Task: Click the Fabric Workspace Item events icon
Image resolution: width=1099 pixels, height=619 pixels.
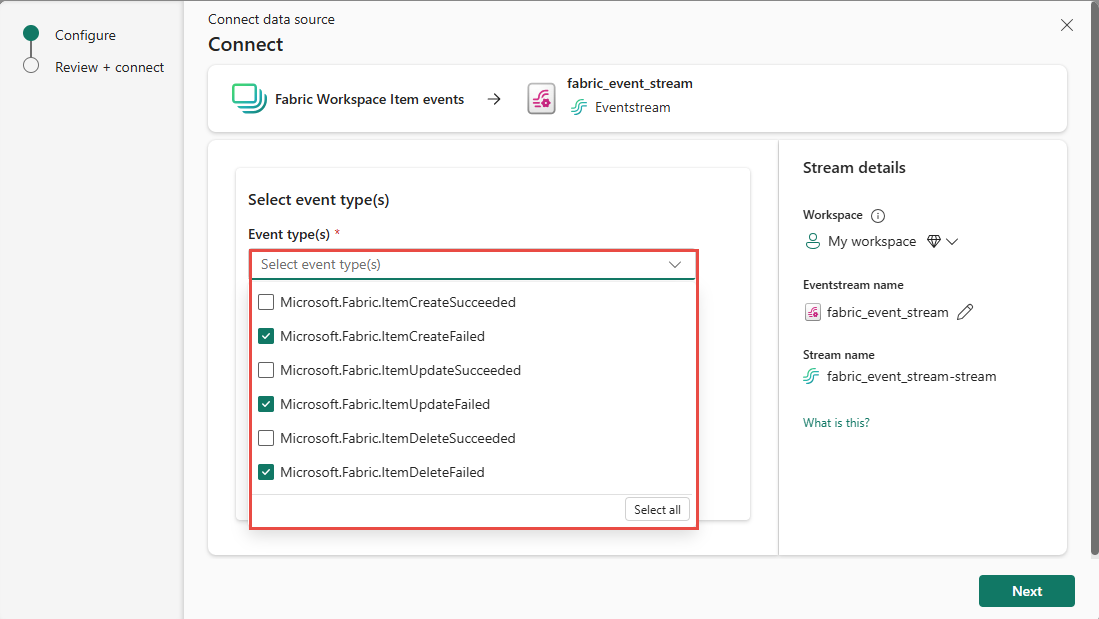Action: (x=249, y=99)
